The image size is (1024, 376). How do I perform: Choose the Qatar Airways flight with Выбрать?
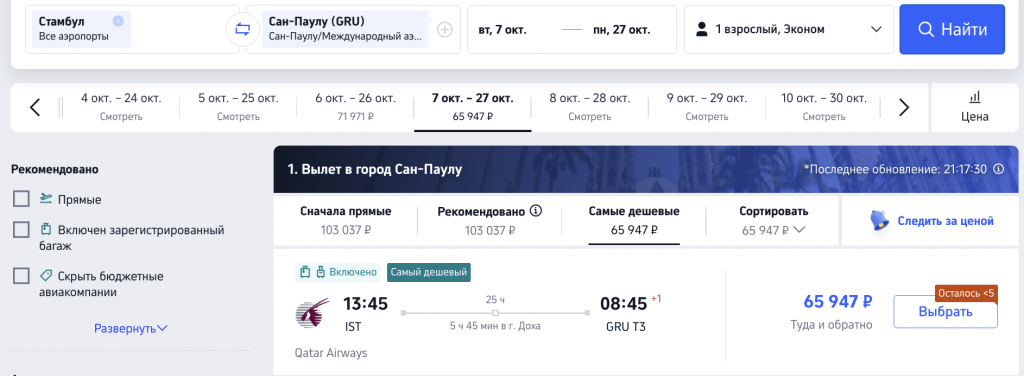945,311
